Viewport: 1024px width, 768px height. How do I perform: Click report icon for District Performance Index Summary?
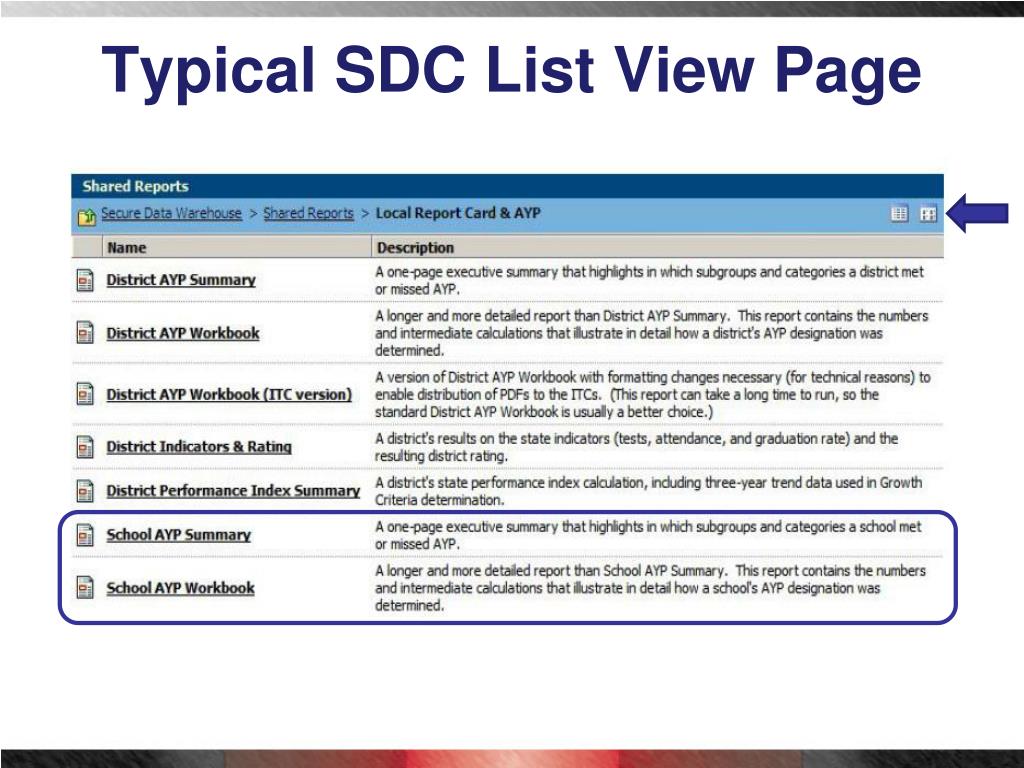click(85, 491)
